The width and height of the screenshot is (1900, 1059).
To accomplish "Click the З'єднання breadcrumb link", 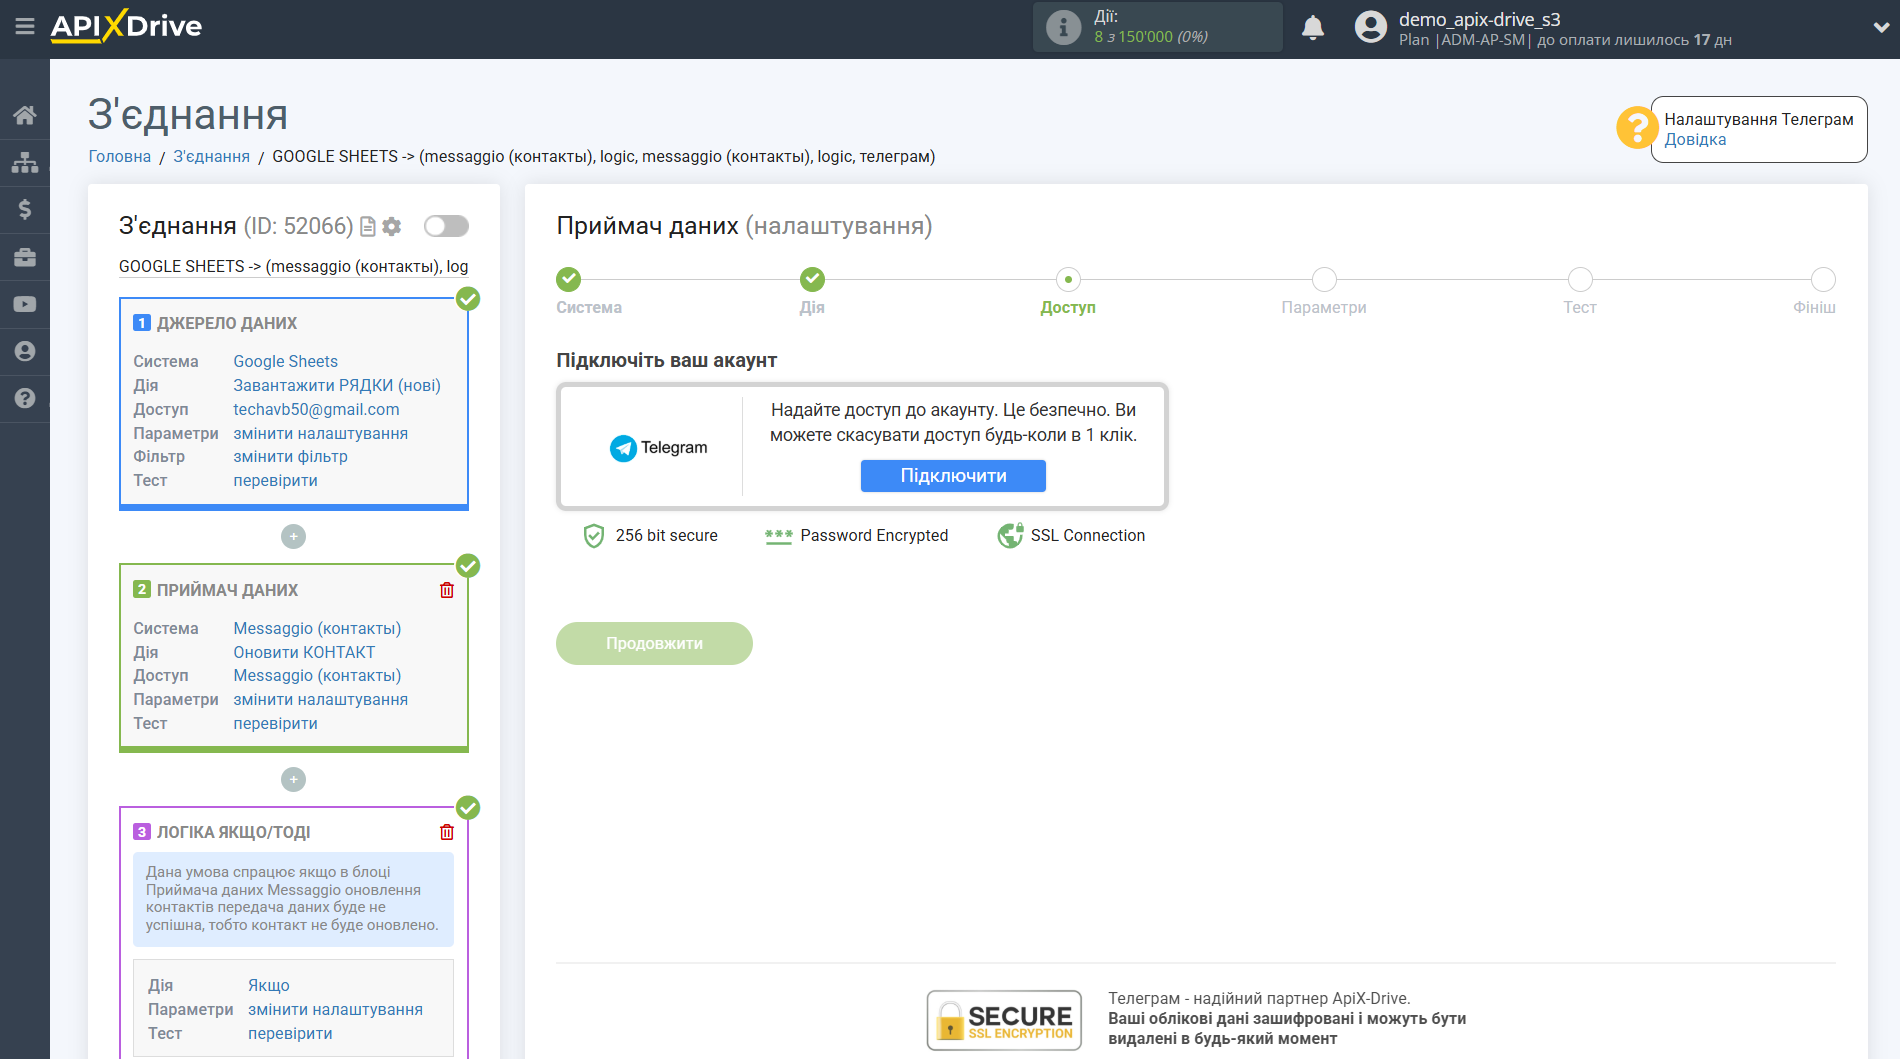I will (211, 157).
